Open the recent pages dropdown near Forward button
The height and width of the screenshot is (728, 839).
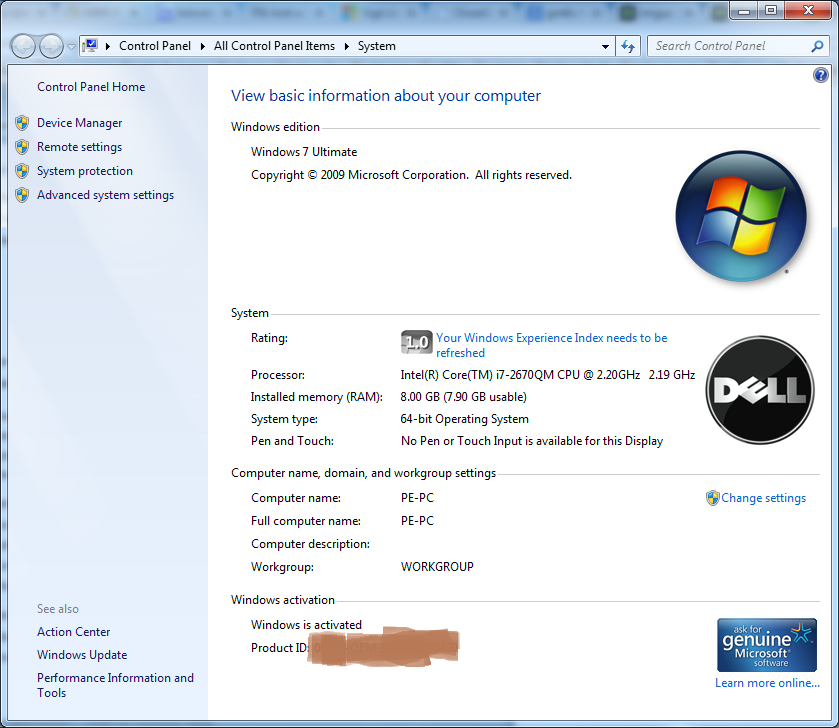71,47
